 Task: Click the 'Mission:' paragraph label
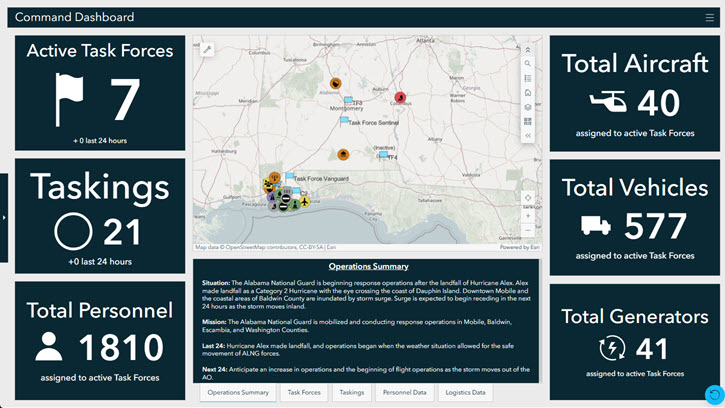(214, 321)
